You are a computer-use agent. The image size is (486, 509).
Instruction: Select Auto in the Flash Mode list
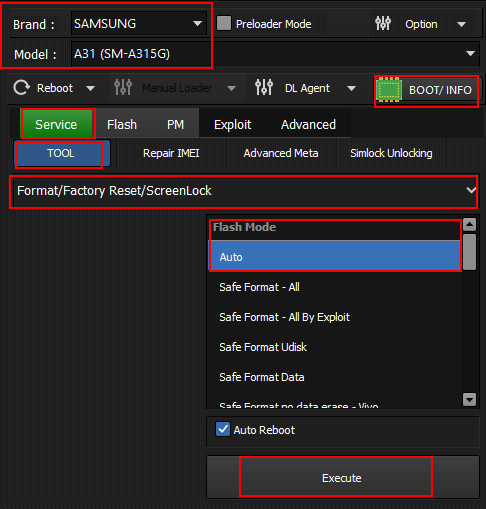pyautogui.click(x=334, y=257)
